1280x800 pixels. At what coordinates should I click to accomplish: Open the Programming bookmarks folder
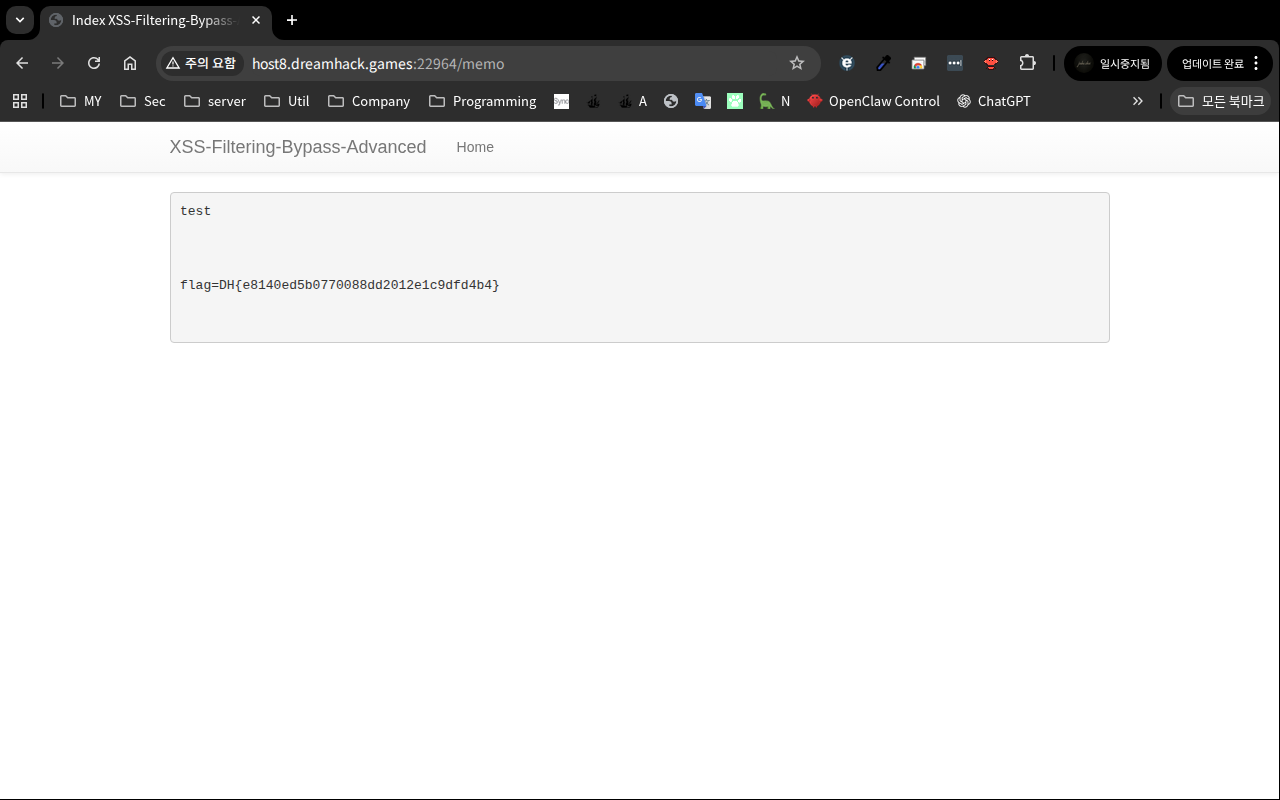pos(482,101)
